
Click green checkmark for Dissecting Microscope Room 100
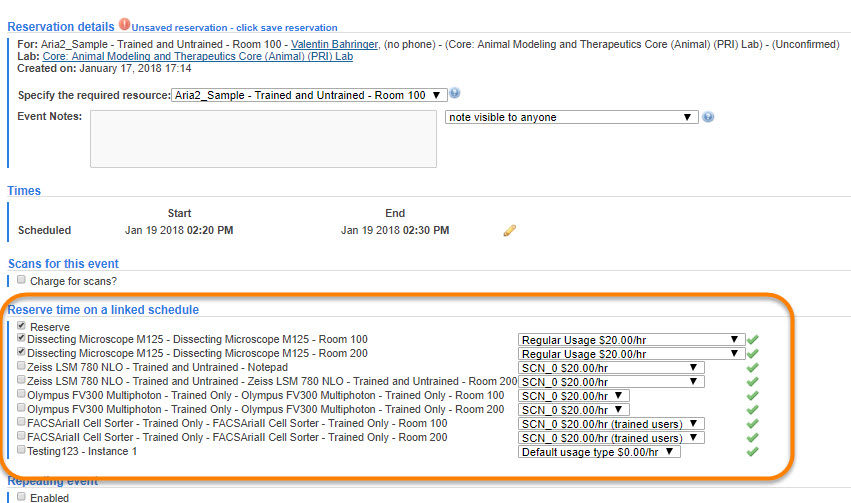point(753,340)
